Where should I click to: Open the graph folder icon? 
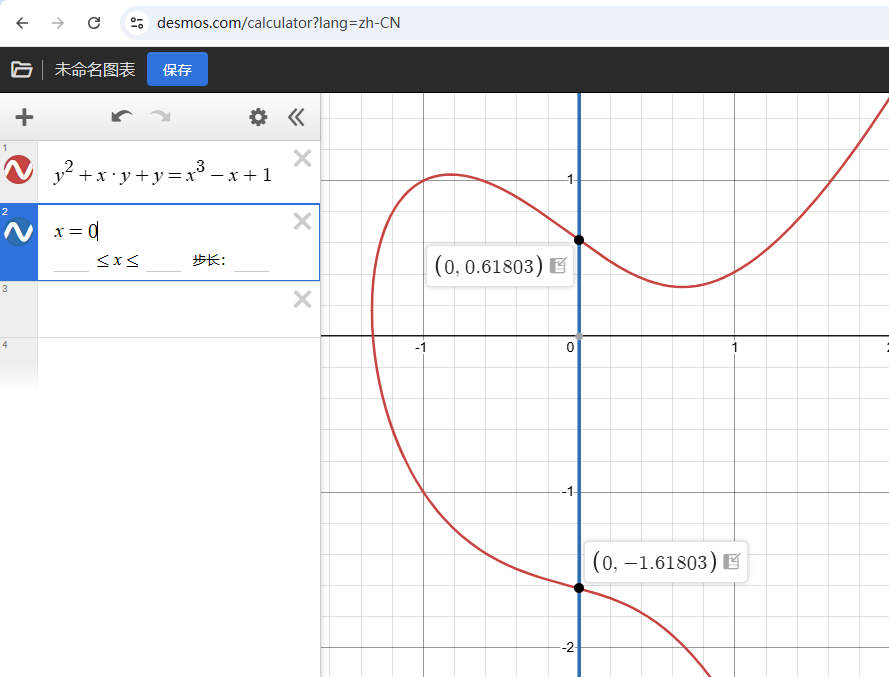[x=21, y=69]
